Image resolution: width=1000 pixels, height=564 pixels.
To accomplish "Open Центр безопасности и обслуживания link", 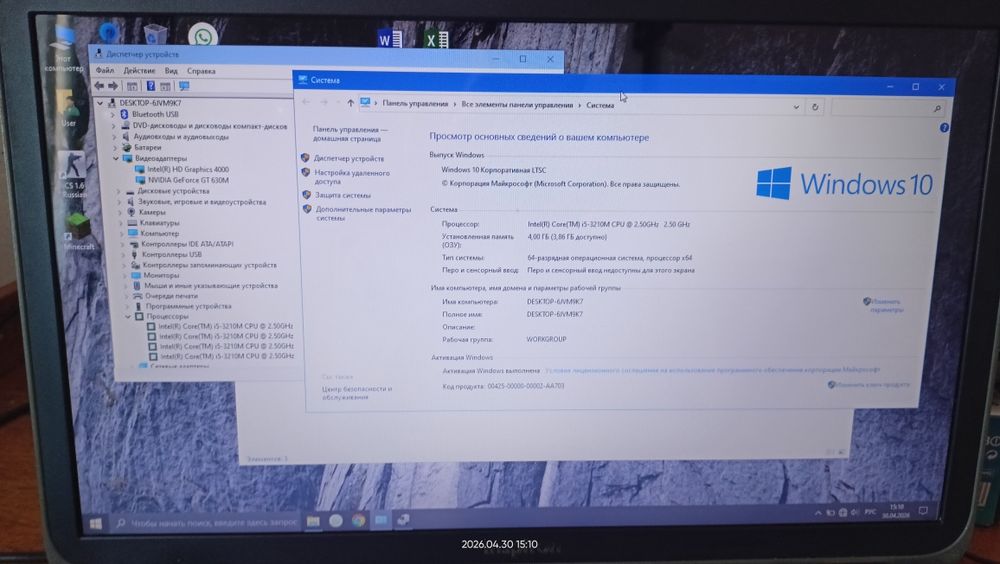I will pyautogui.click(x=357, y=392).
